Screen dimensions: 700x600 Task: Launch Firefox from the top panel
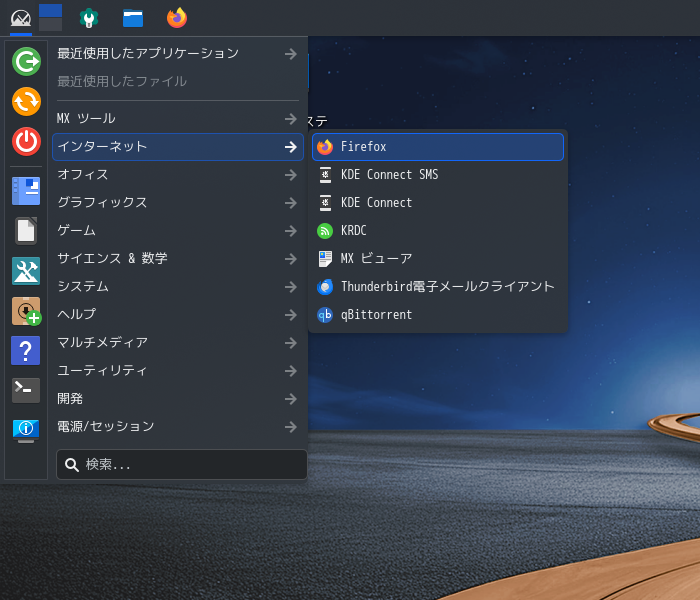click(177, 18)
